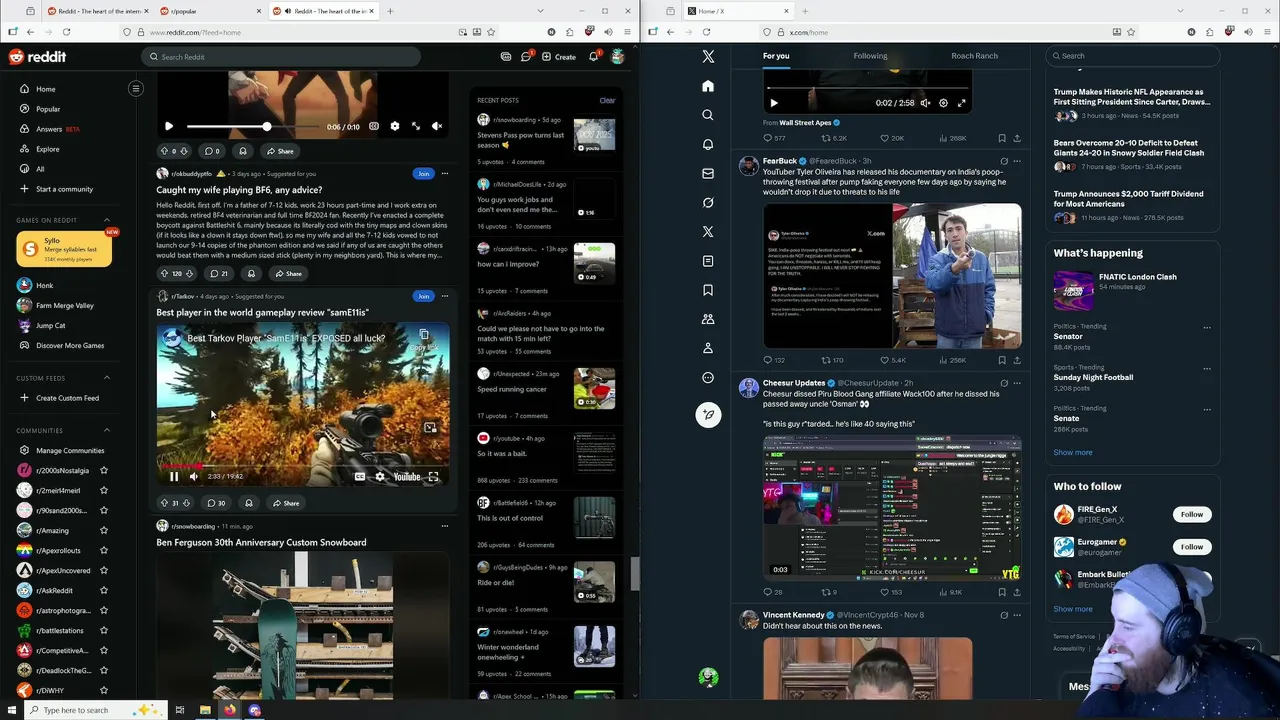1280x720 pixels.
Task: Unmute the top Reddit video player
Action: (436, 126)
